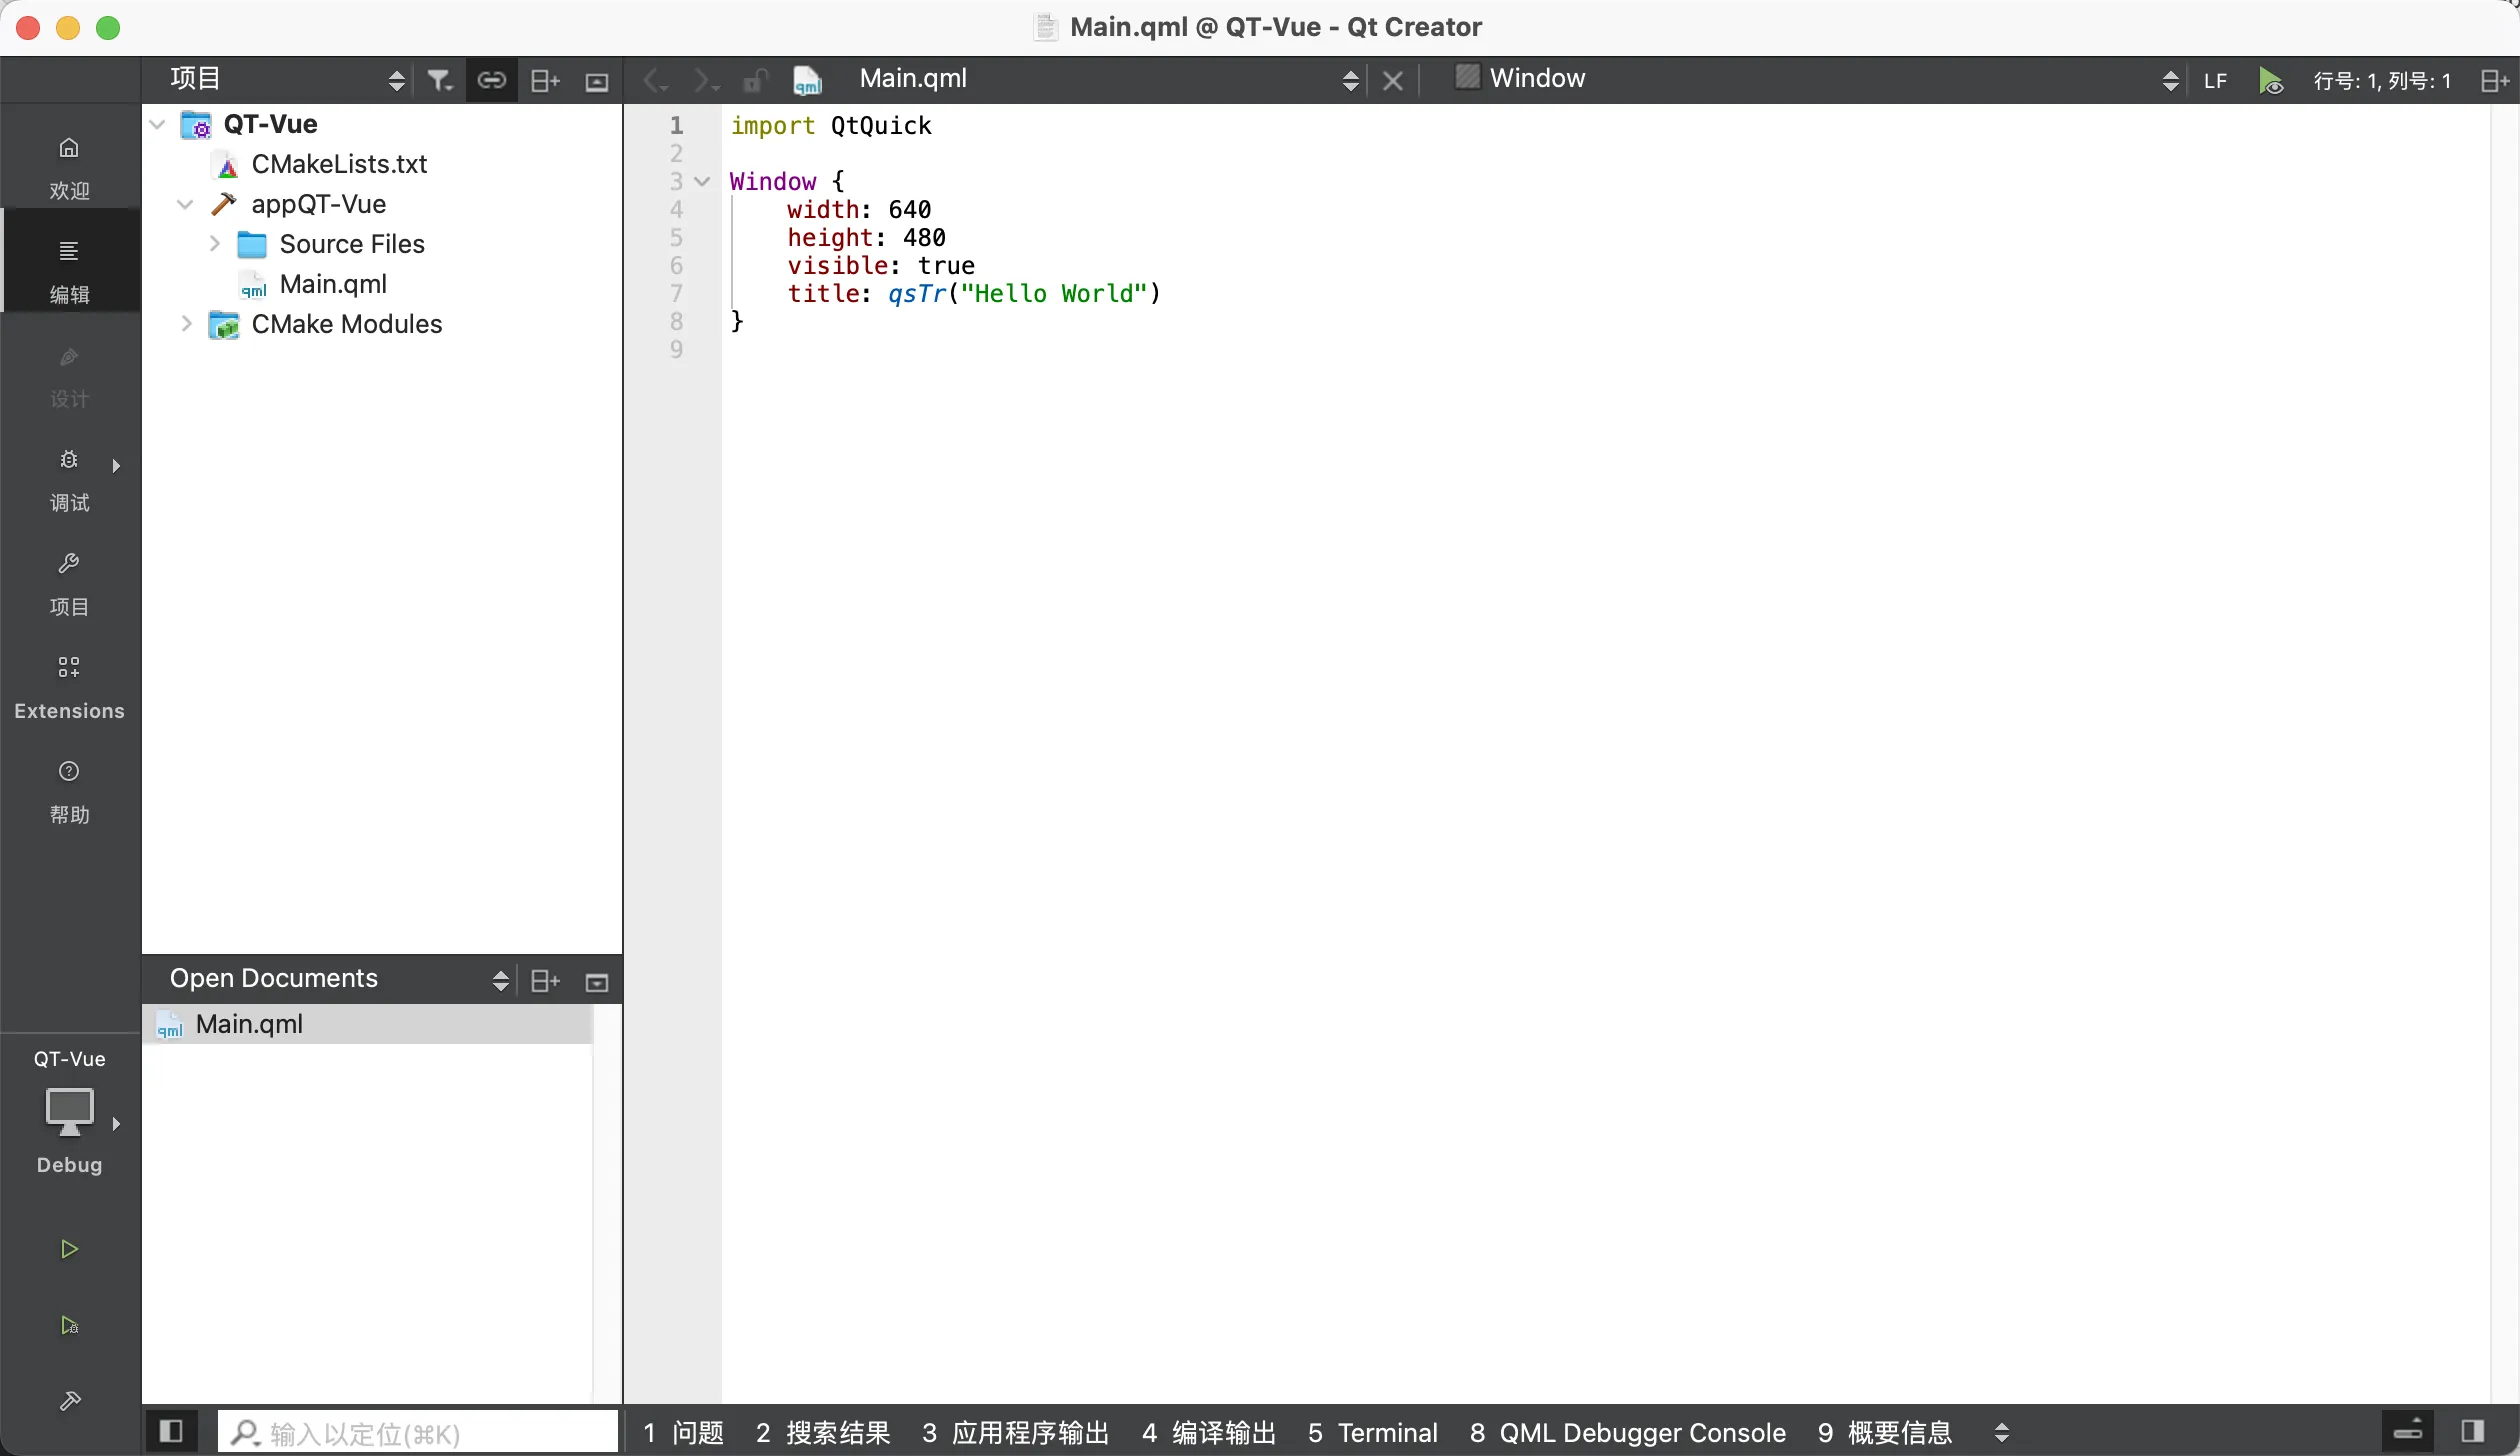
Task: Open the QML Debugger Console pane
Action: (1627, 1432)
